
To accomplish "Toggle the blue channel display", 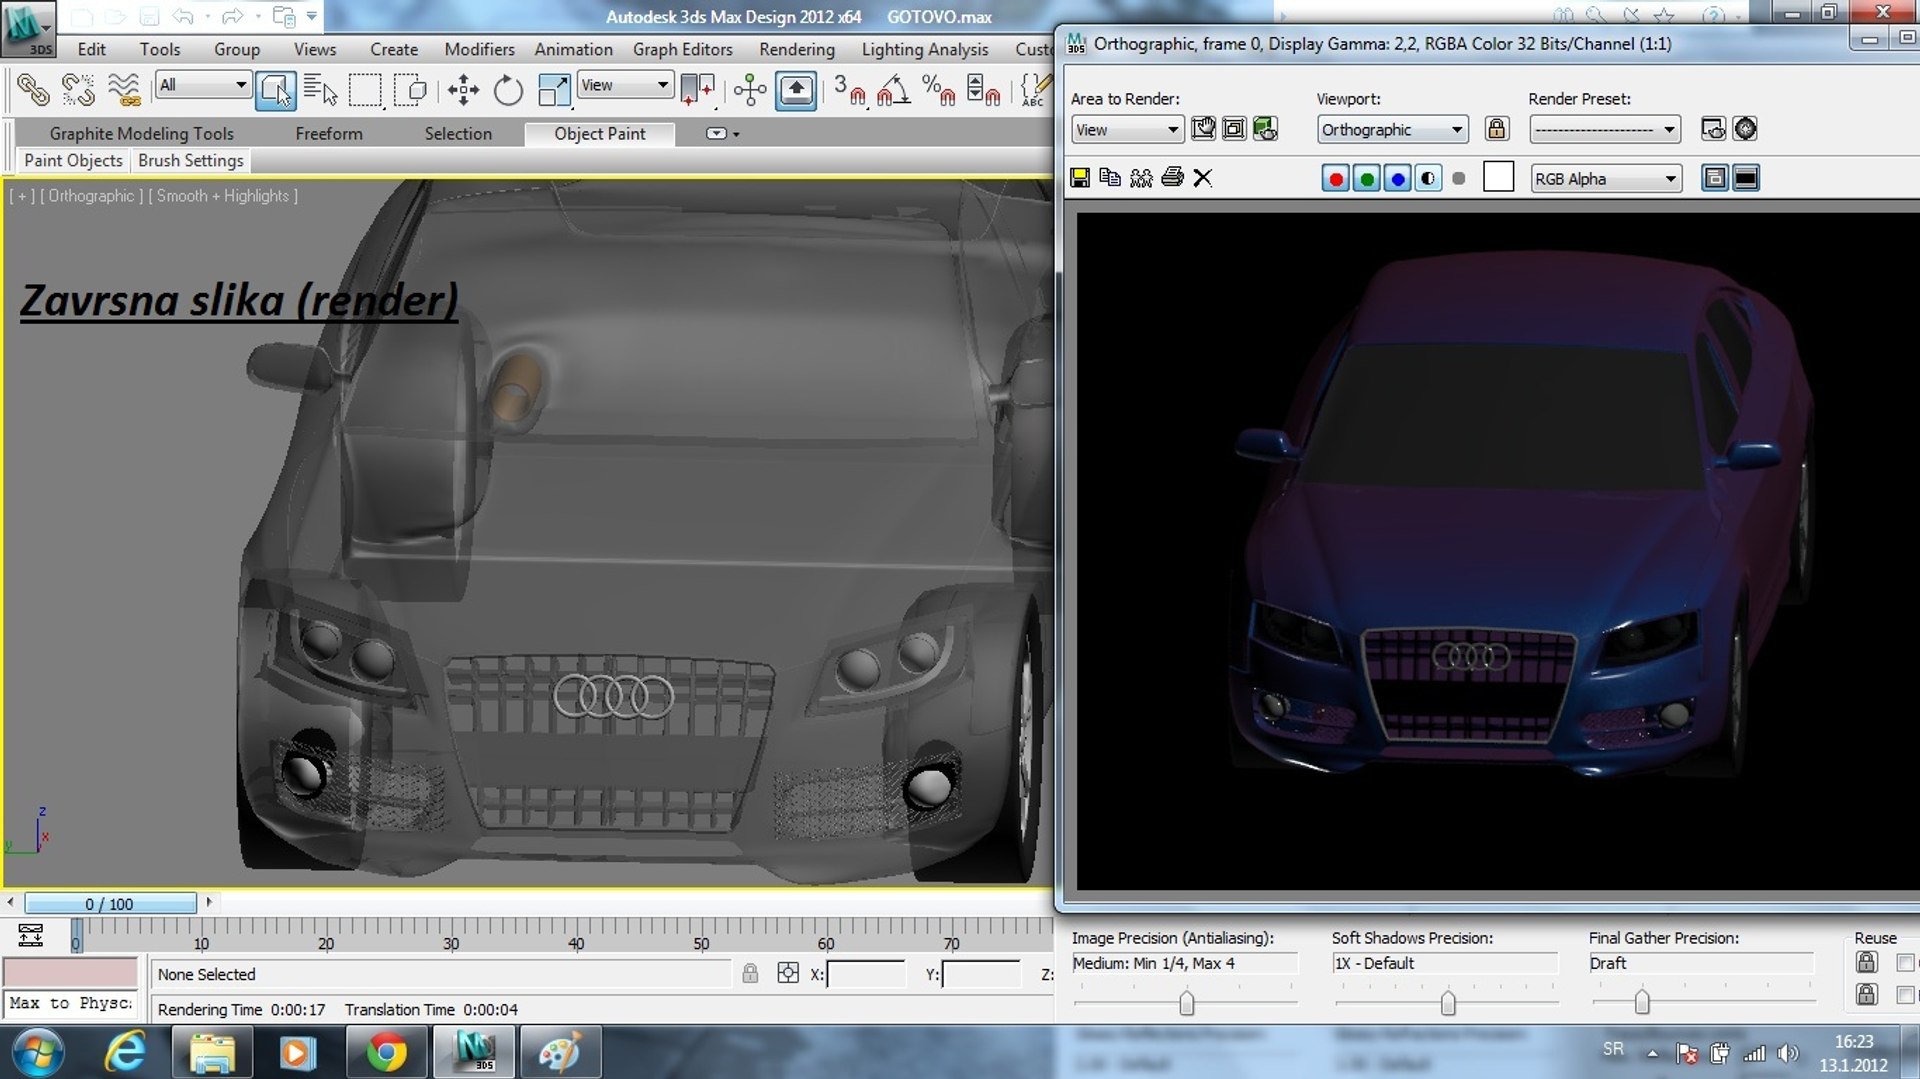I will pos(1397,179).
